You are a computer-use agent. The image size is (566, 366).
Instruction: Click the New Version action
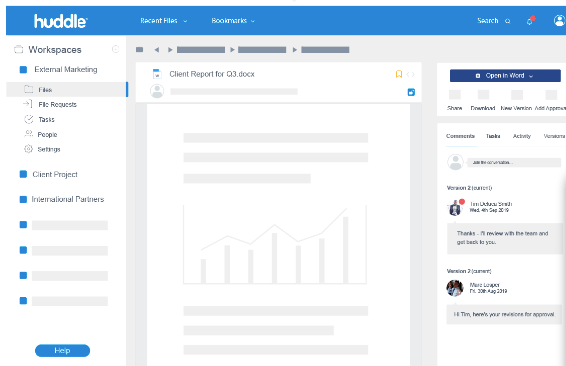(x=517, y=100)
